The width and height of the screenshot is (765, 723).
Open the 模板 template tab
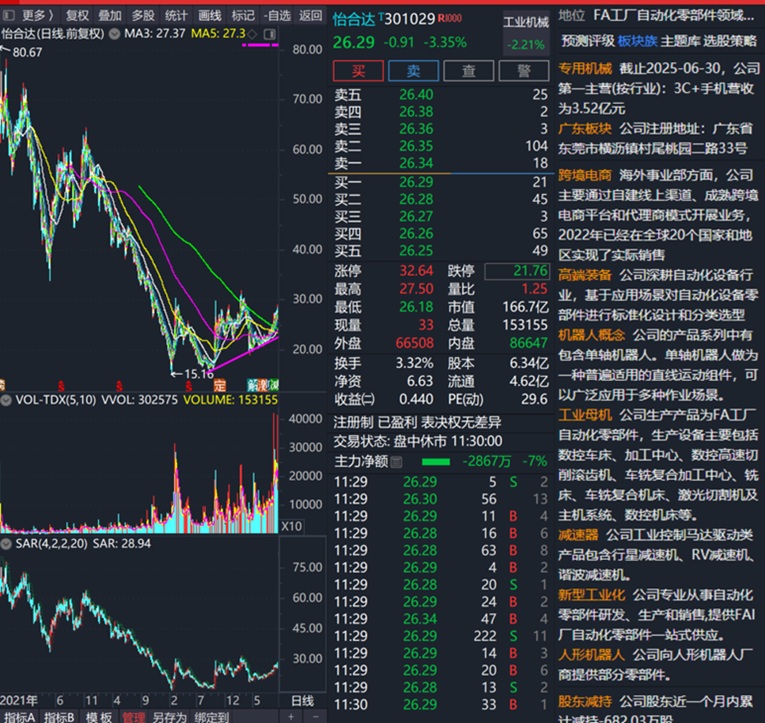coord(99,717)
